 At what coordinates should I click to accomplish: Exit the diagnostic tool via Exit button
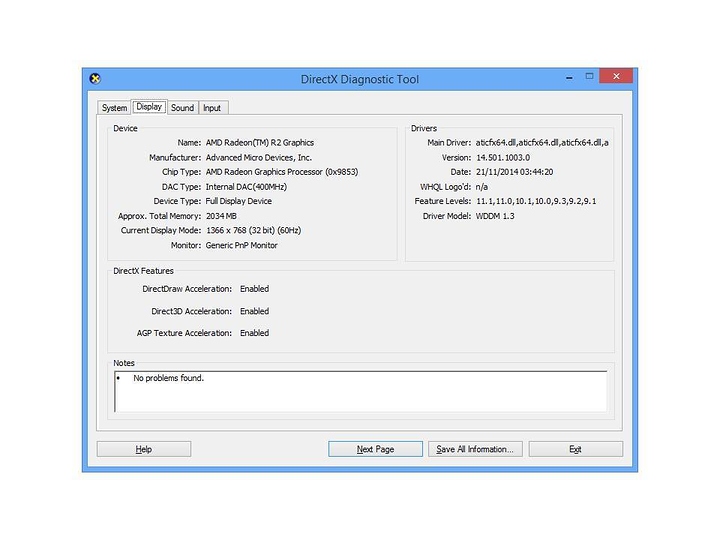point(575,449)
